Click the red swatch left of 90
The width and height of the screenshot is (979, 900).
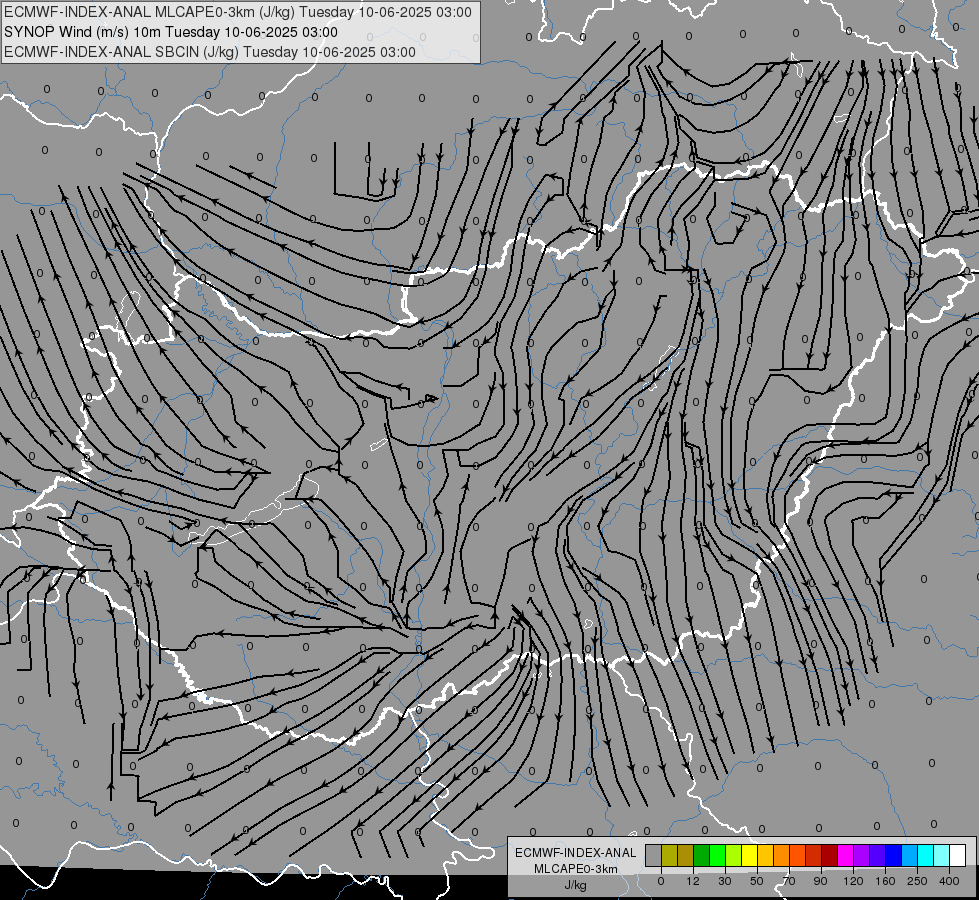(814, 856)
